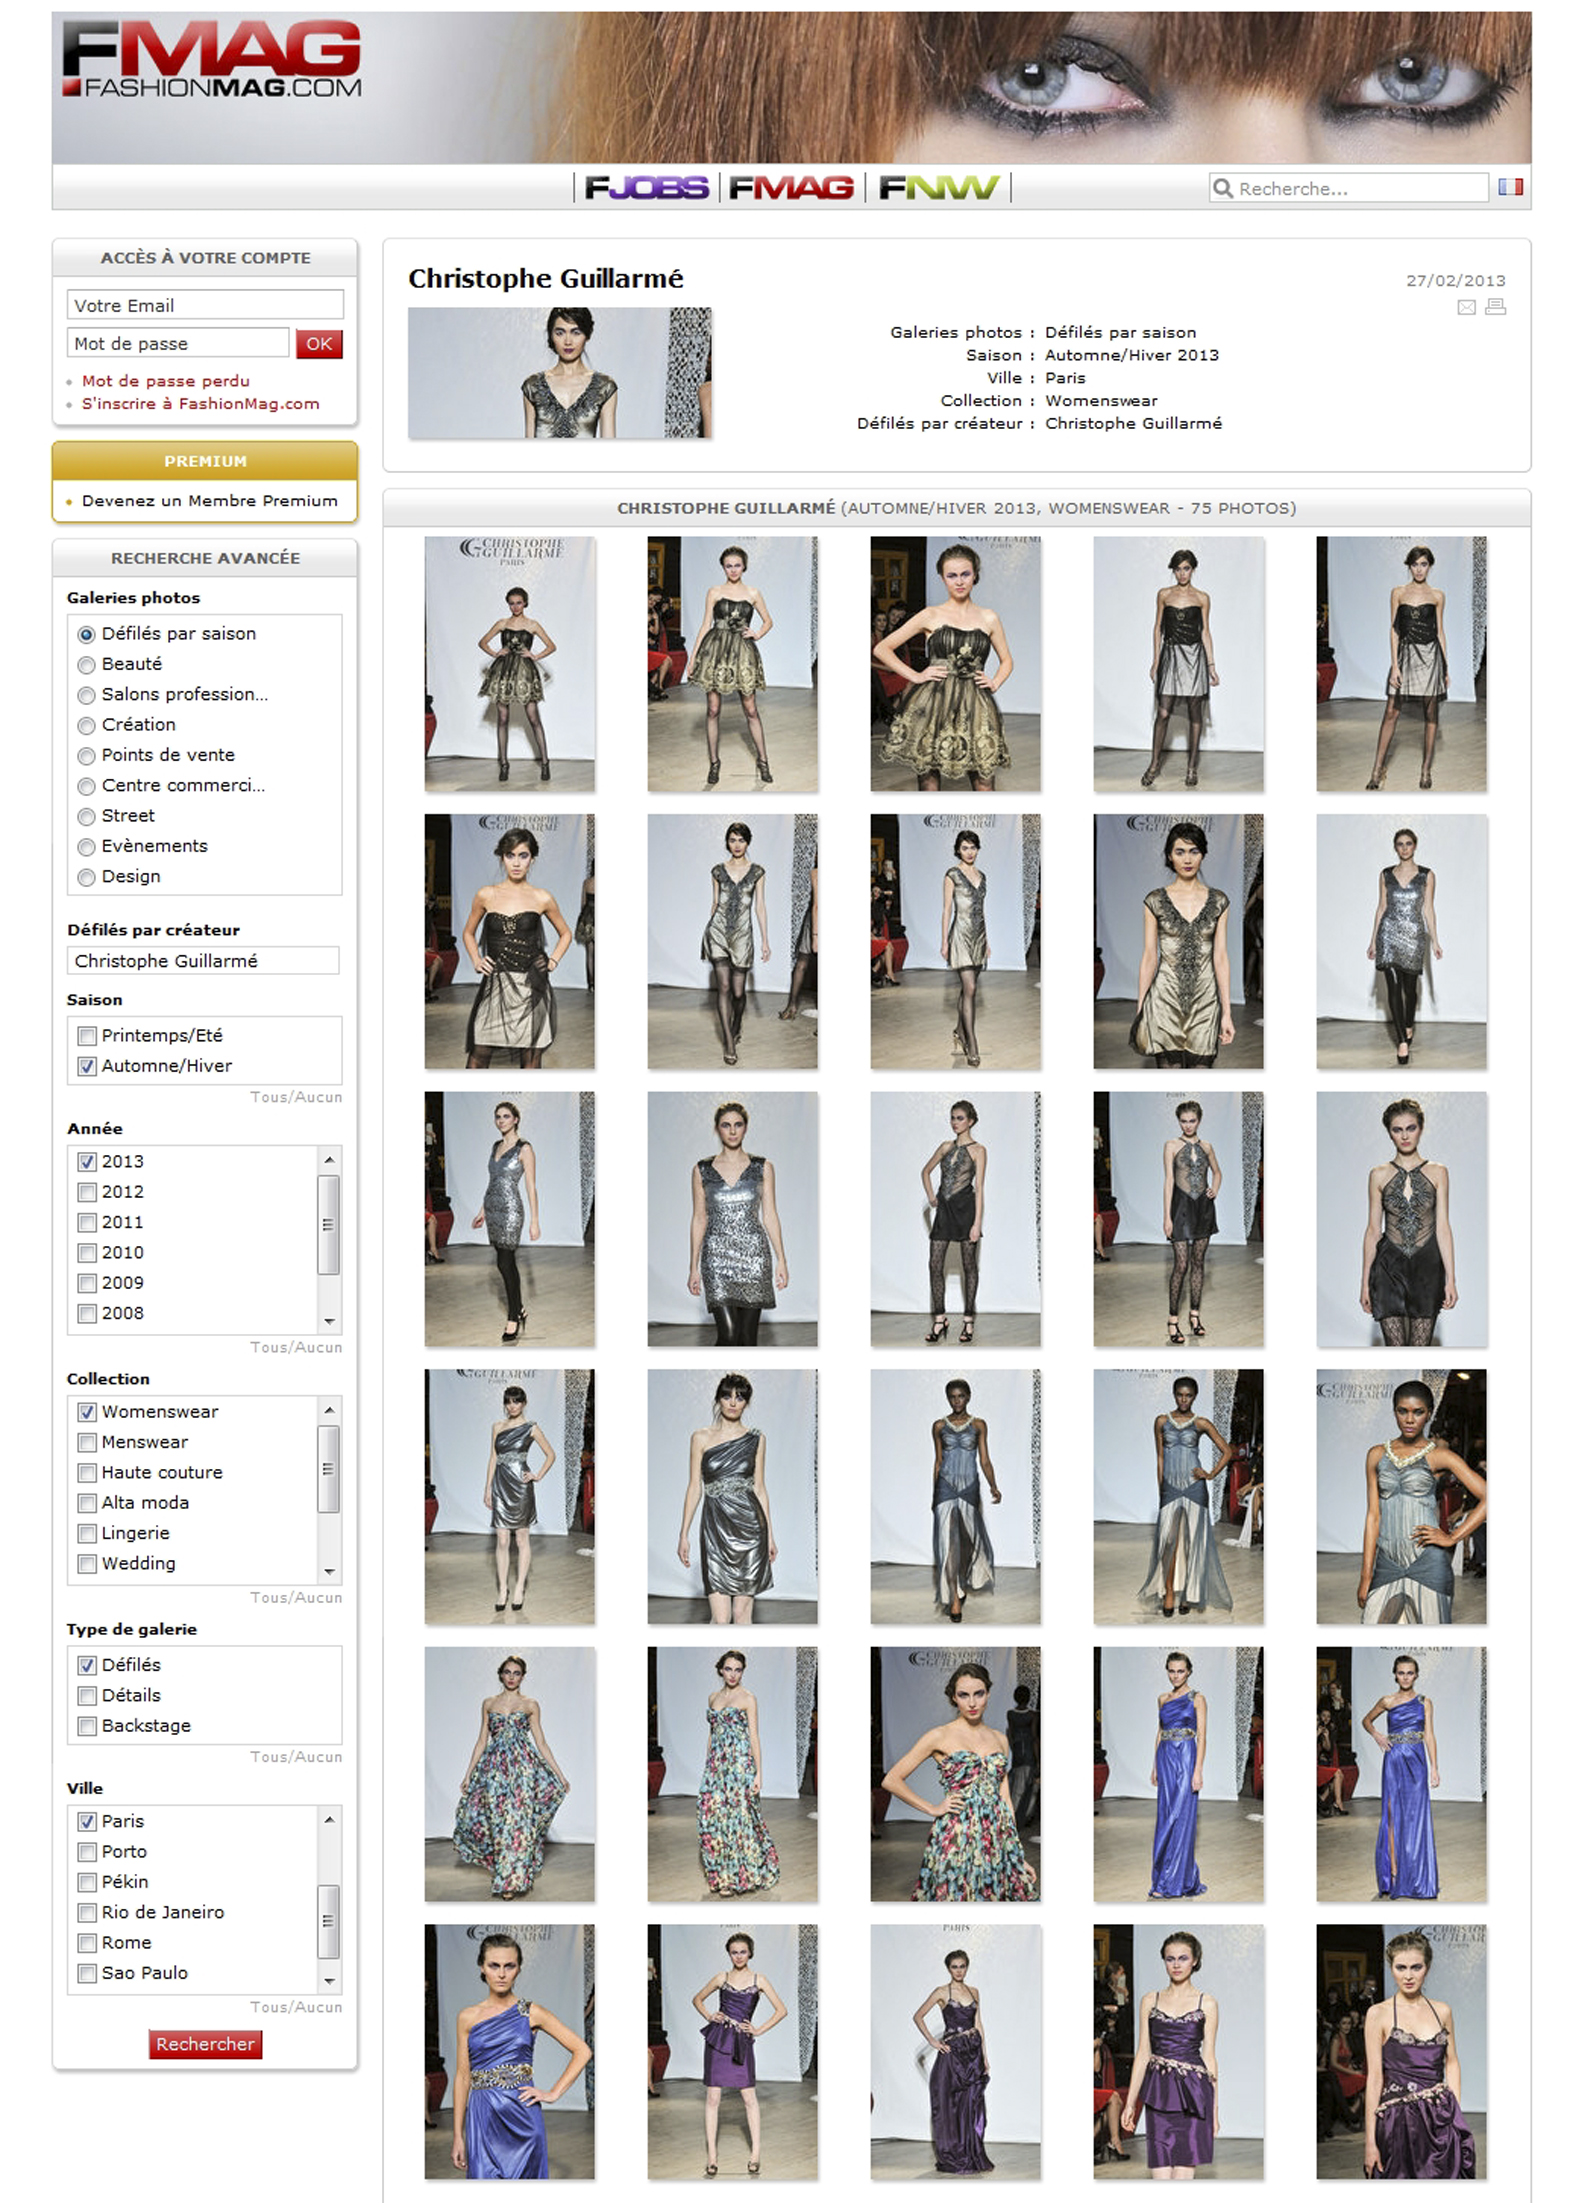Image resolution: width=1575 pixels, height=2205 pixels.
Task: Open the FJOBS site logo
Action: tap(646, 188)
